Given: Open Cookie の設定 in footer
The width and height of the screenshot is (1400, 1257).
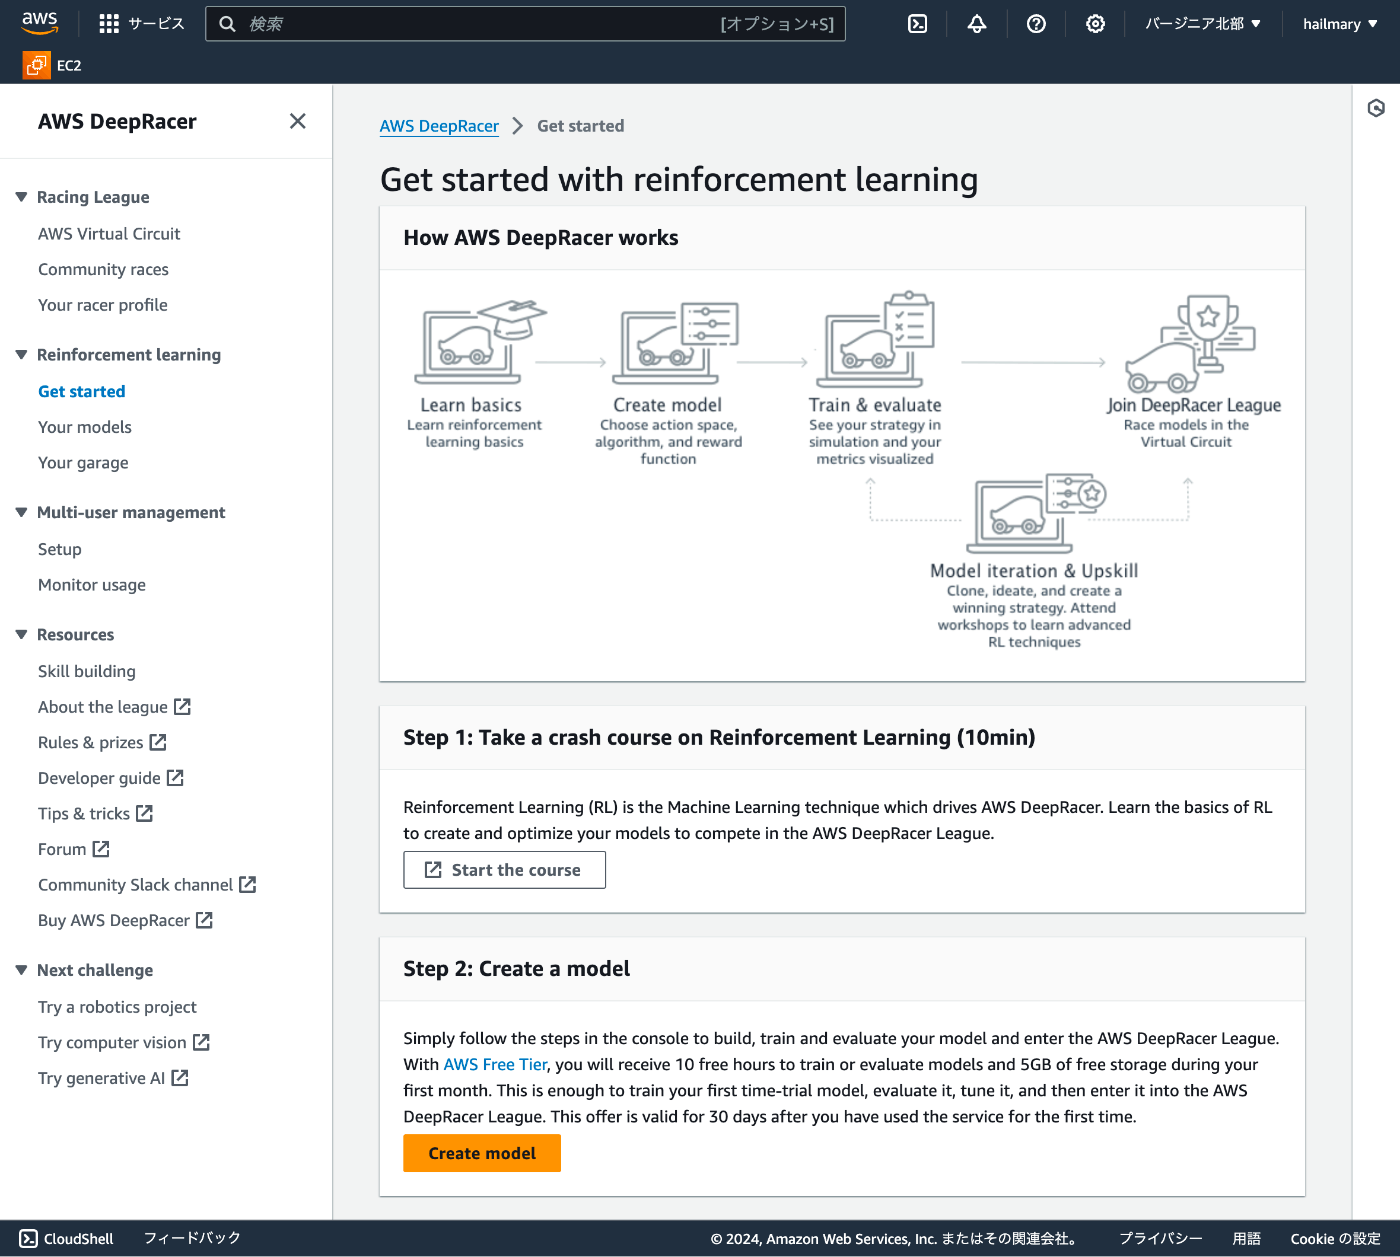Looking at the screenshot, I should click(x=1335, y=1238).
